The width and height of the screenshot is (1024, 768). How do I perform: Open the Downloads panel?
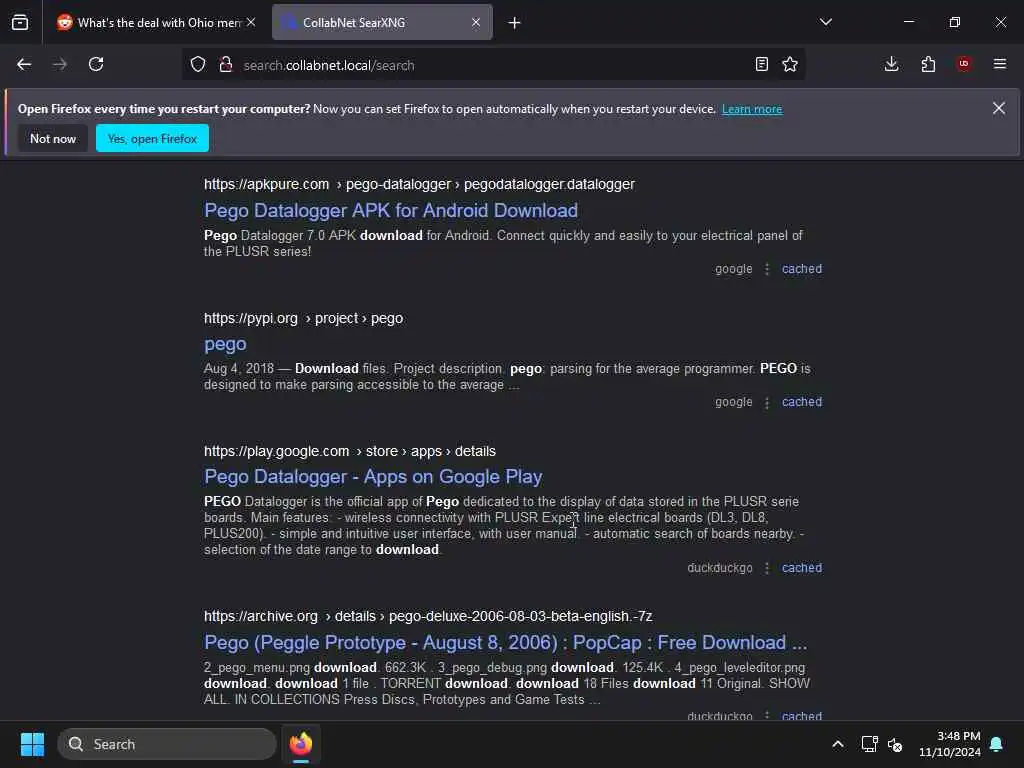click(891, 64)
